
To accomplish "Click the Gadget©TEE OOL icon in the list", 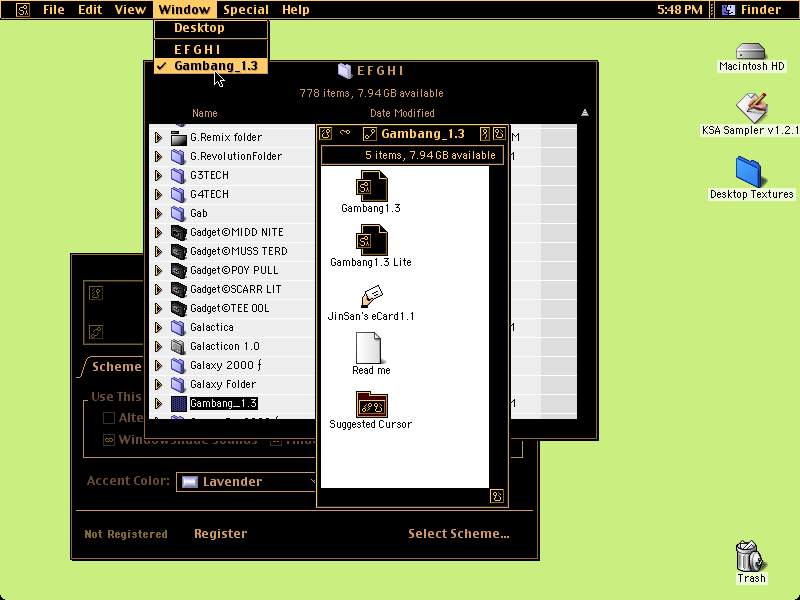I will point(178,308).
